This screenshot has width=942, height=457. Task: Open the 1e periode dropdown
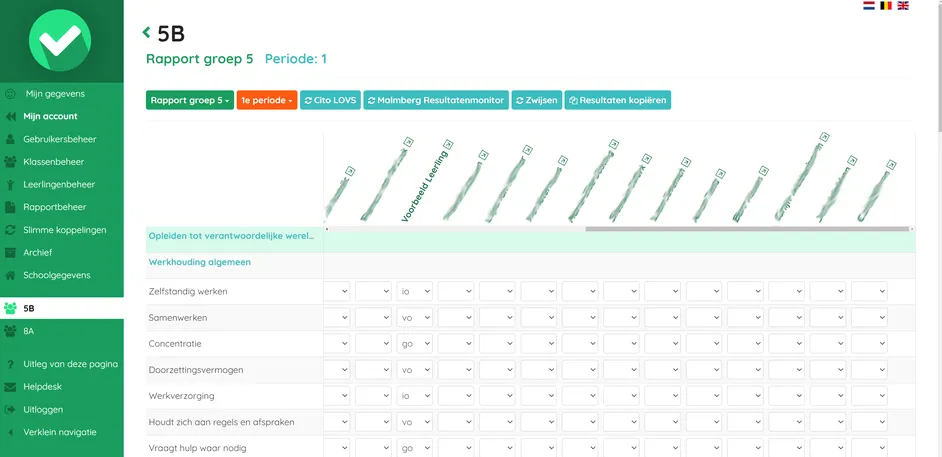(x=267, y=100)
